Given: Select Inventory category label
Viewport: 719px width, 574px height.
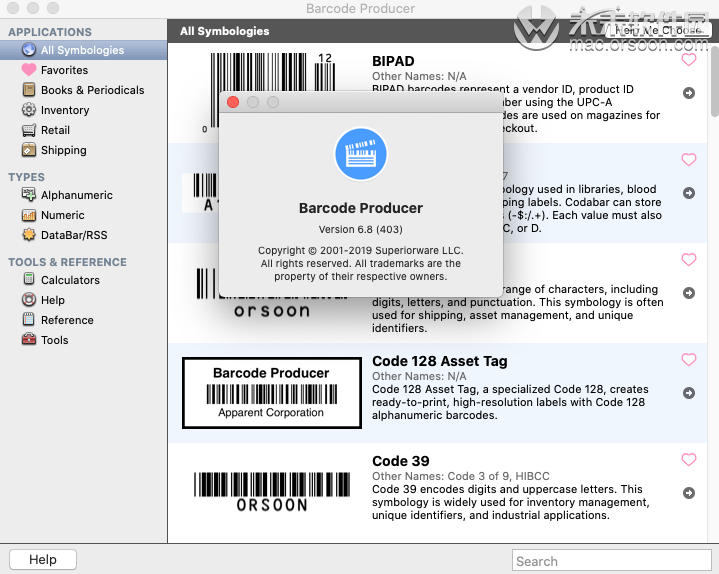Looking at the screenshot, I should 65,110.
